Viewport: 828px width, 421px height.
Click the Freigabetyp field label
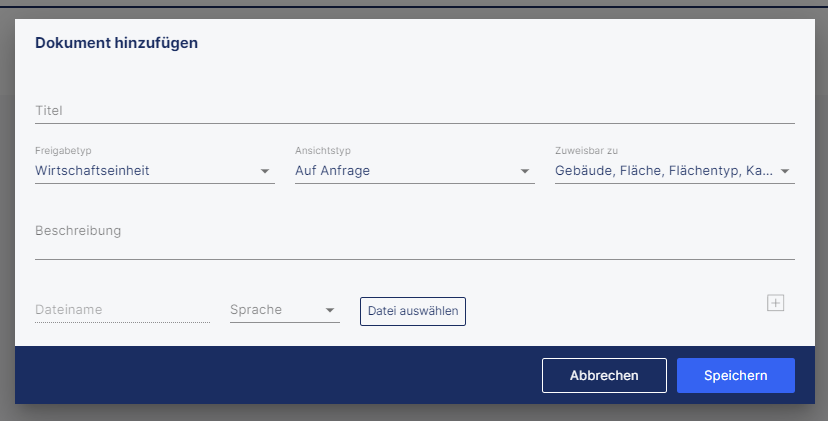pyautogui.click(x=57, y=150)
